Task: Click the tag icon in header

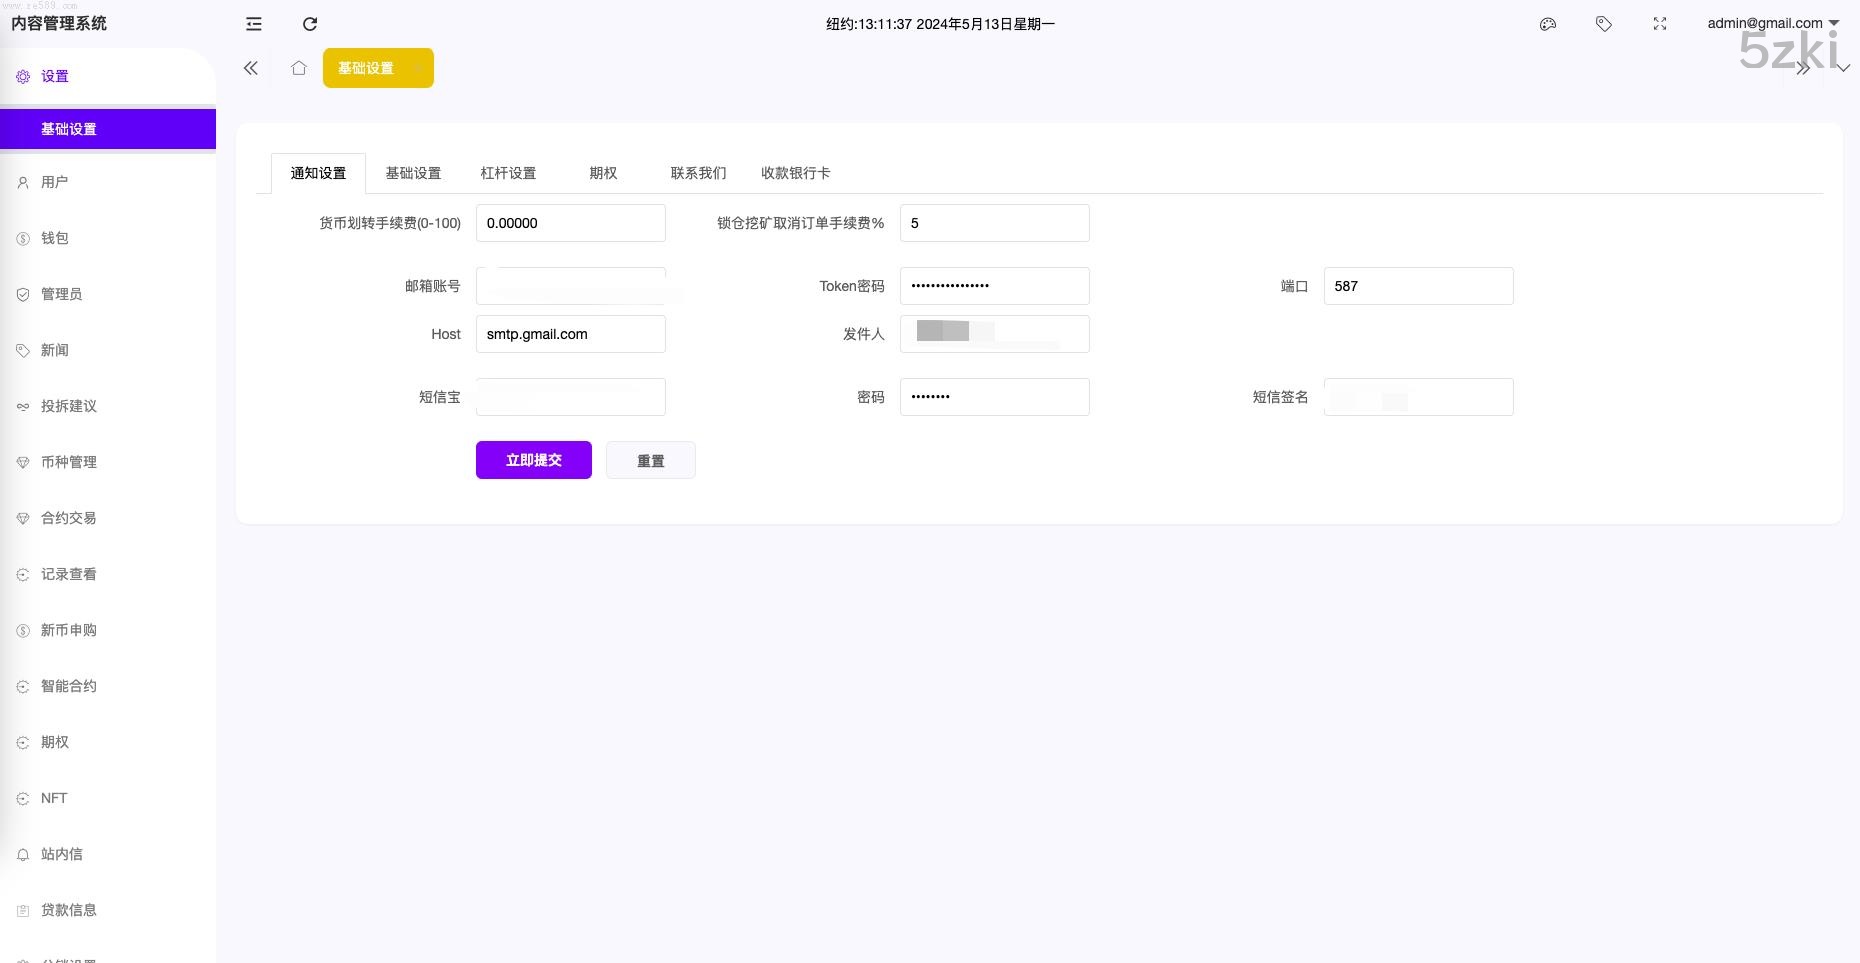Action: [x=1604, y=24]
